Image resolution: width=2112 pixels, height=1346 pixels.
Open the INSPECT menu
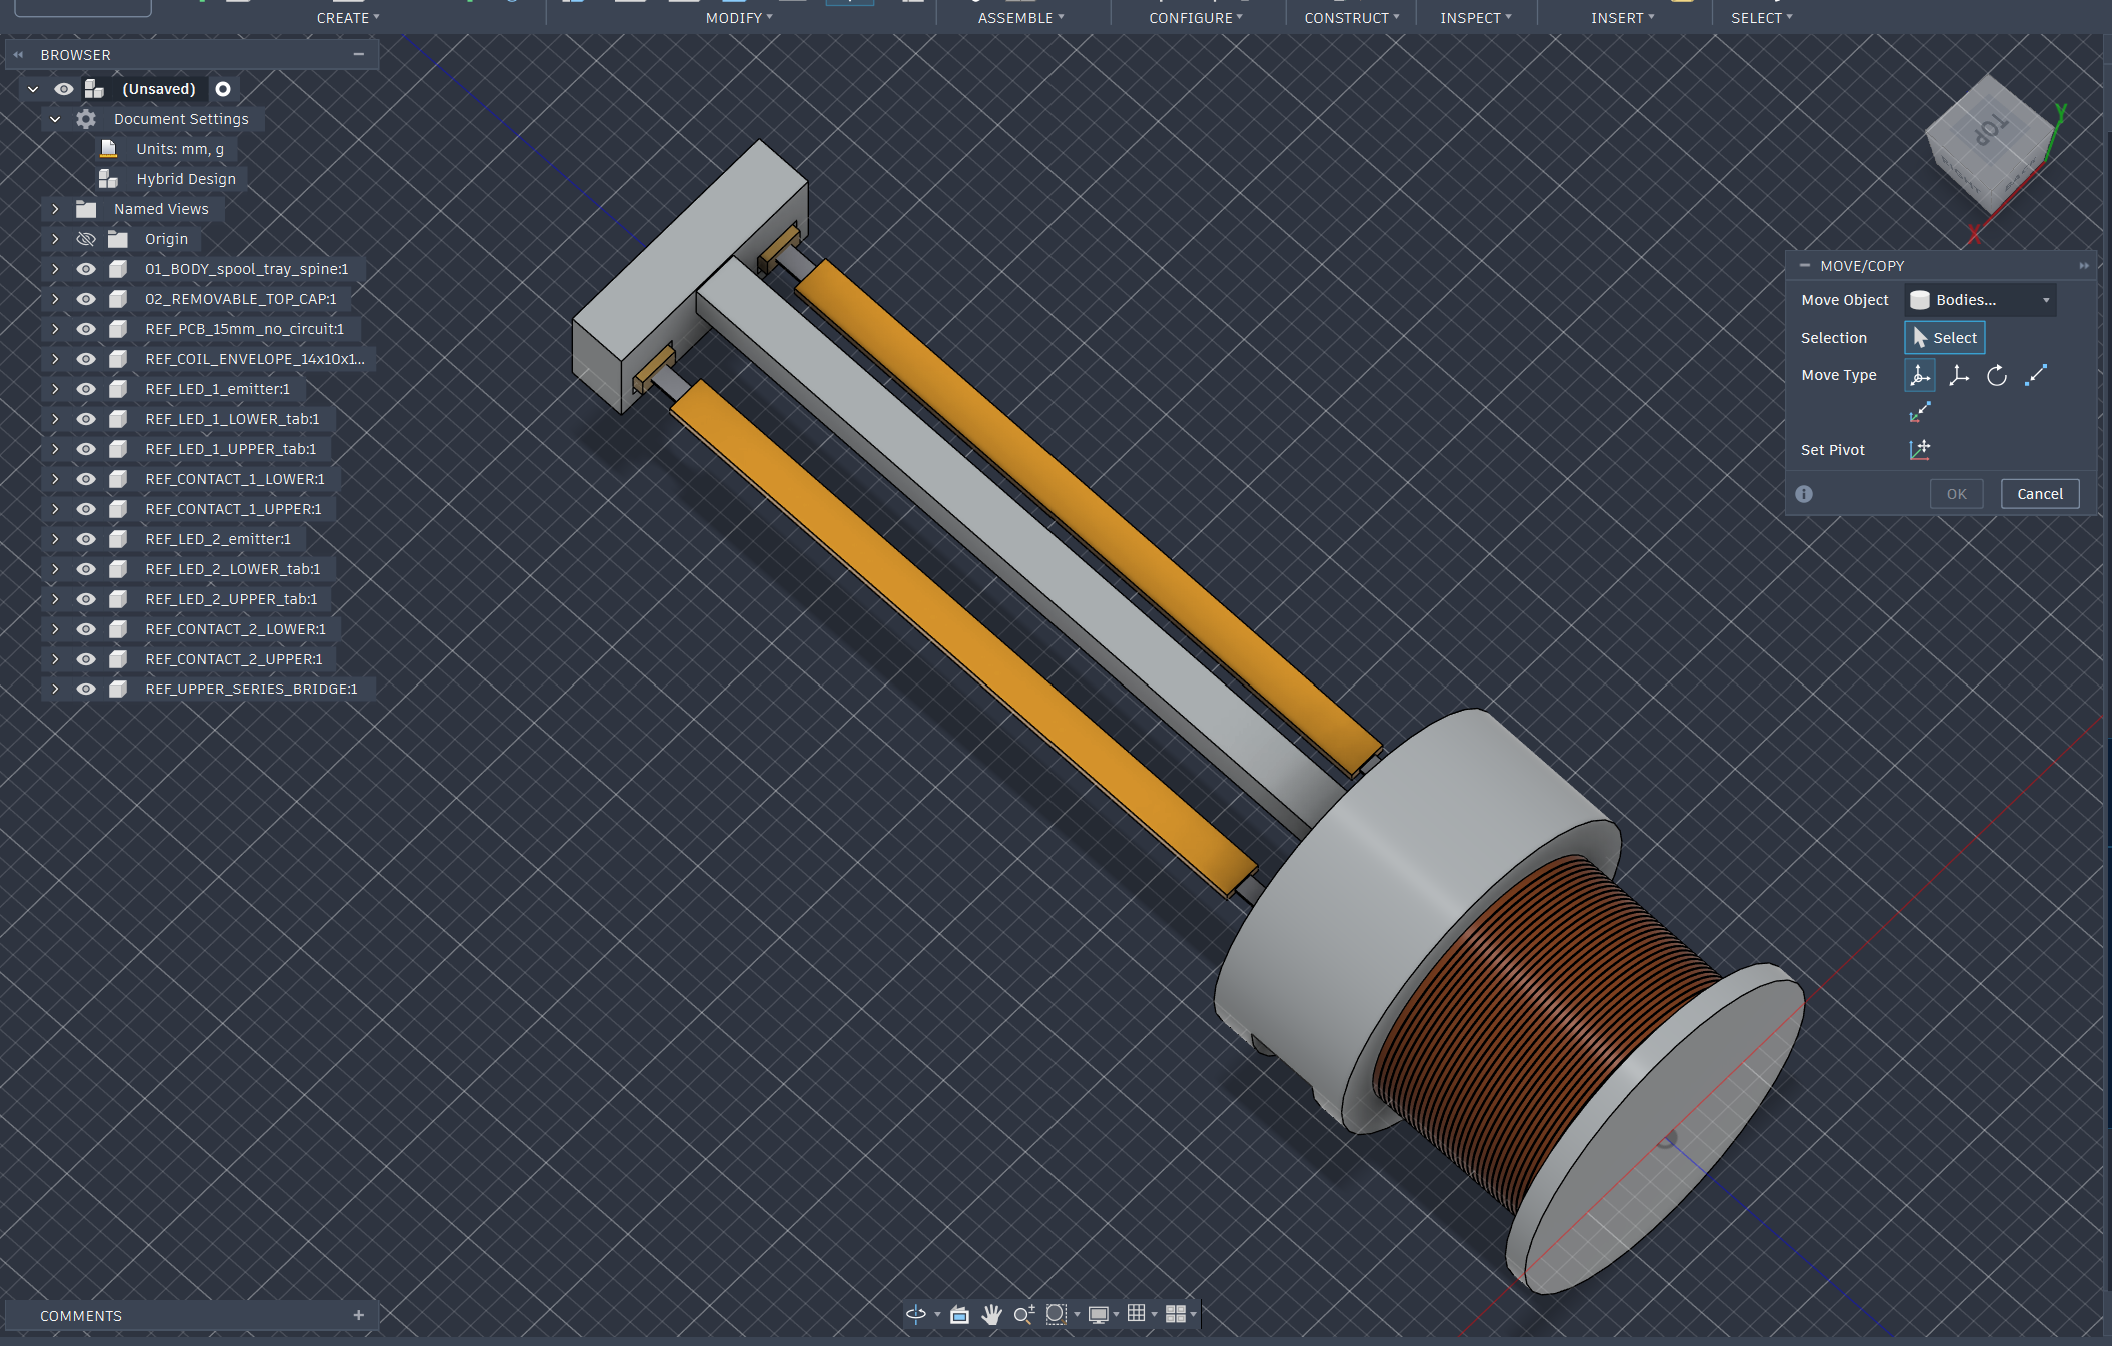click(1476, 18)
